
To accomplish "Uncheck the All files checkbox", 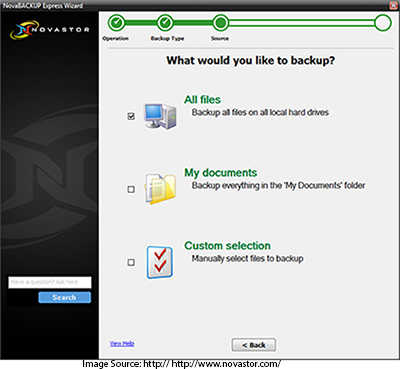I will point(131,116).
